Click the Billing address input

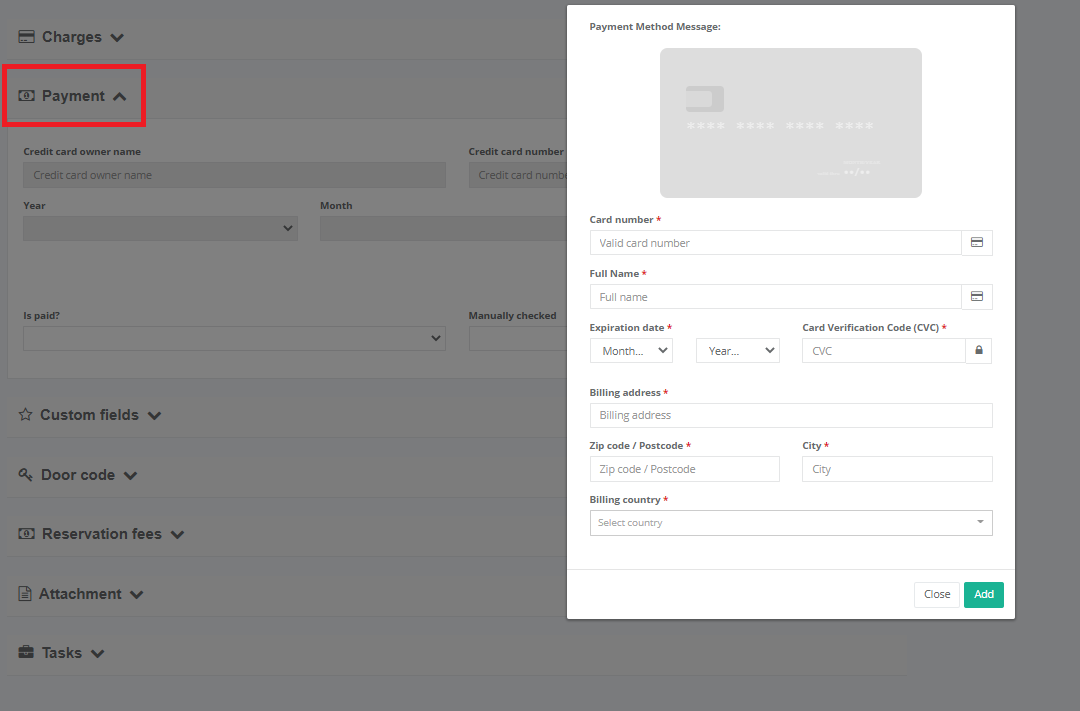click(x=791, y=415)
